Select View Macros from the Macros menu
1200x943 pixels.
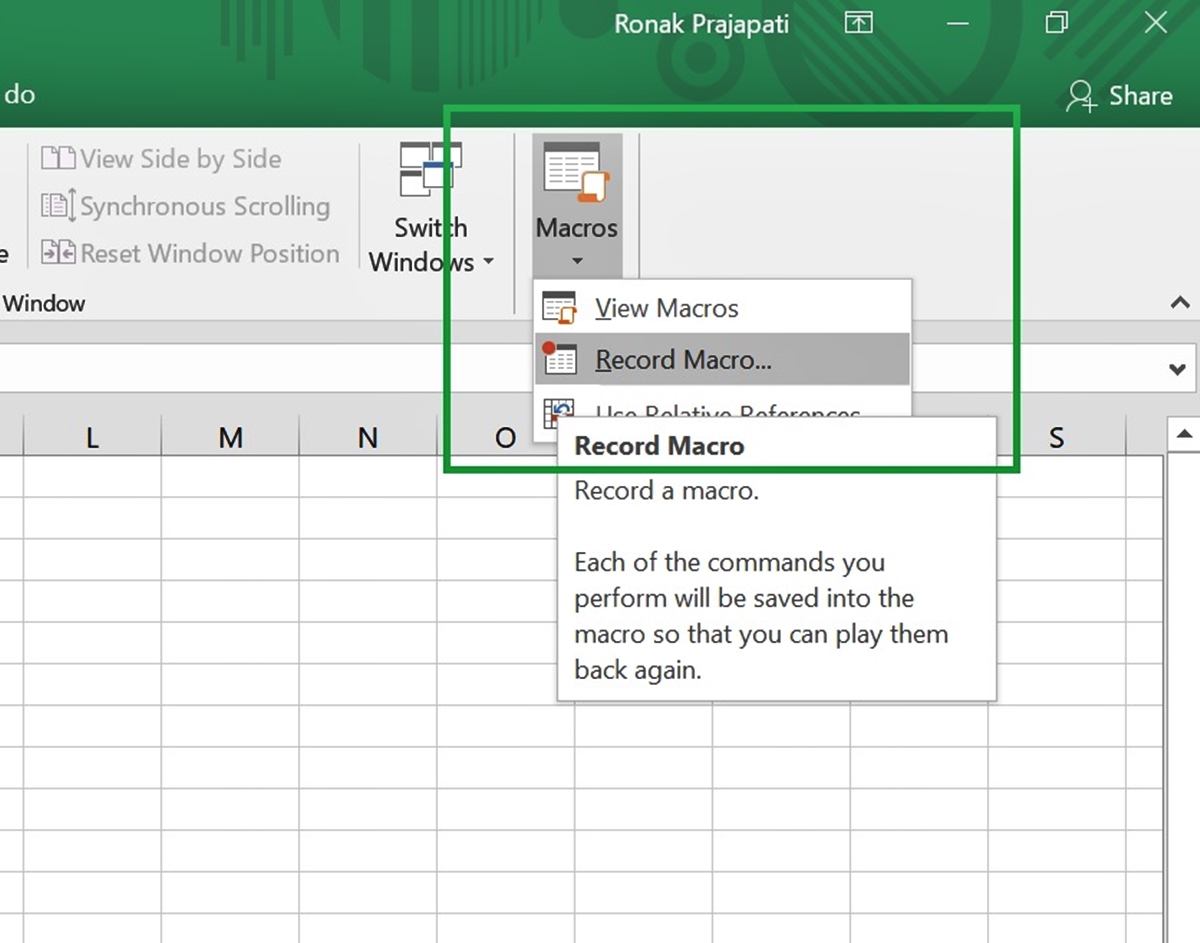coord(667,307)
